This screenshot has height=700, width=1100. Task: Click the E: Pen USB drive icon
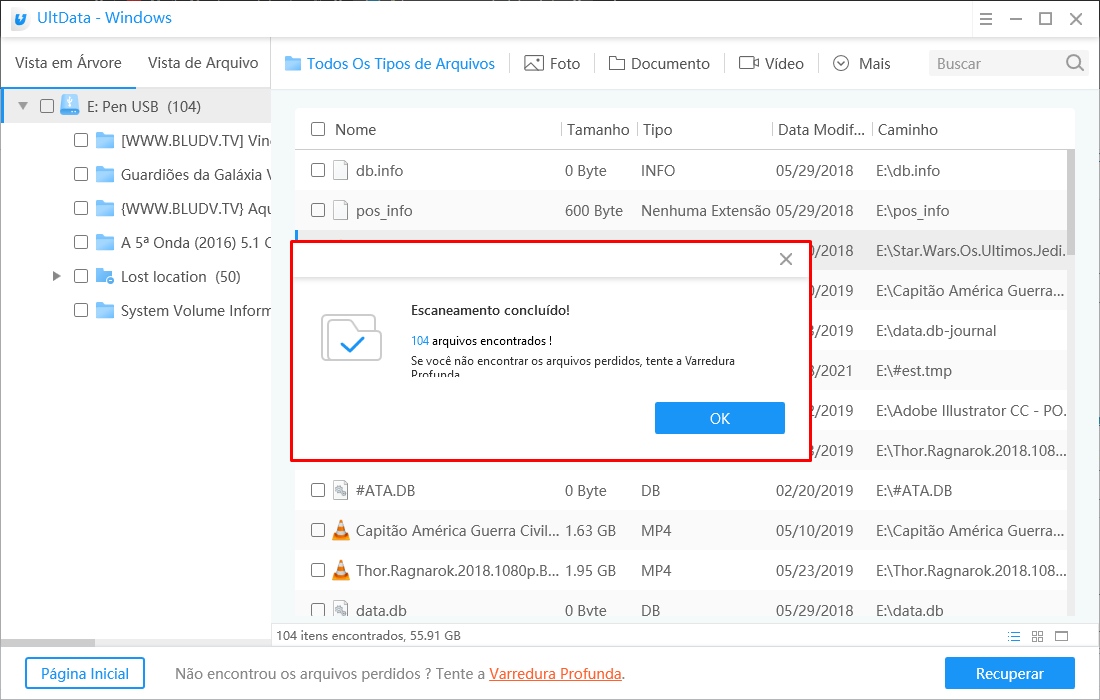click(x=69, y=105)
